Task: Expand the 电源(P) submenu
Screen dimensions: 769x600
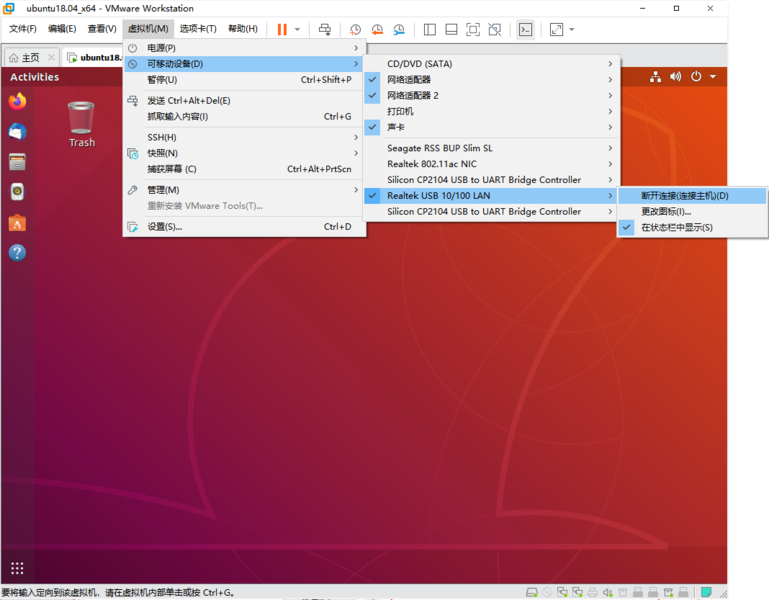Action: pos(244,48)
